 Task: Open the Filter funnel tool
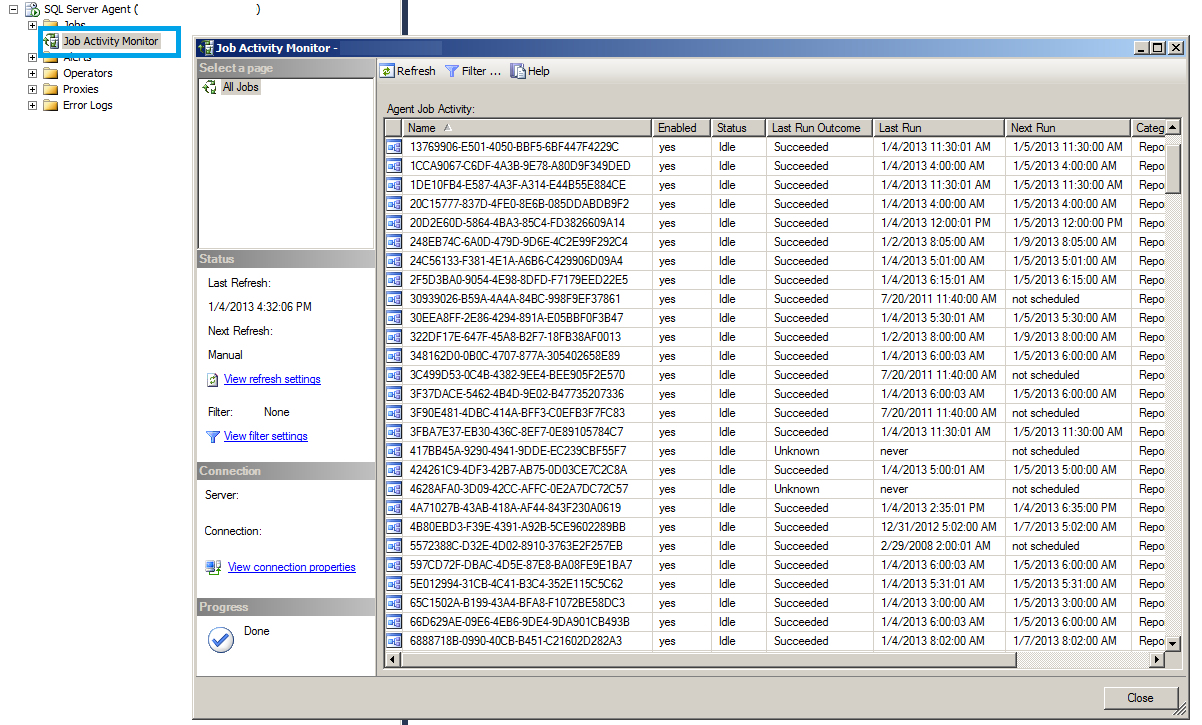[x=452, y=71]
